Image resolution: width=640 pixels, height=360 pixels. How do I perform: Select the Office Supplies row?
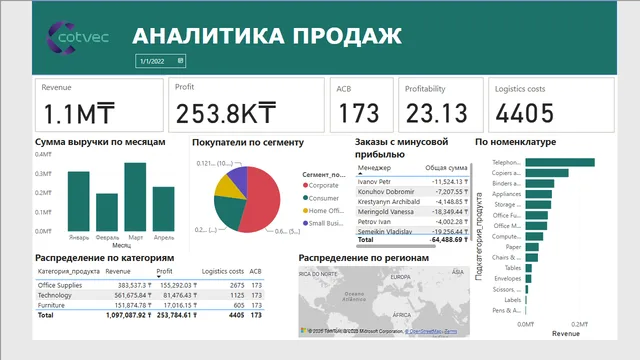click(x=150, y=285)
